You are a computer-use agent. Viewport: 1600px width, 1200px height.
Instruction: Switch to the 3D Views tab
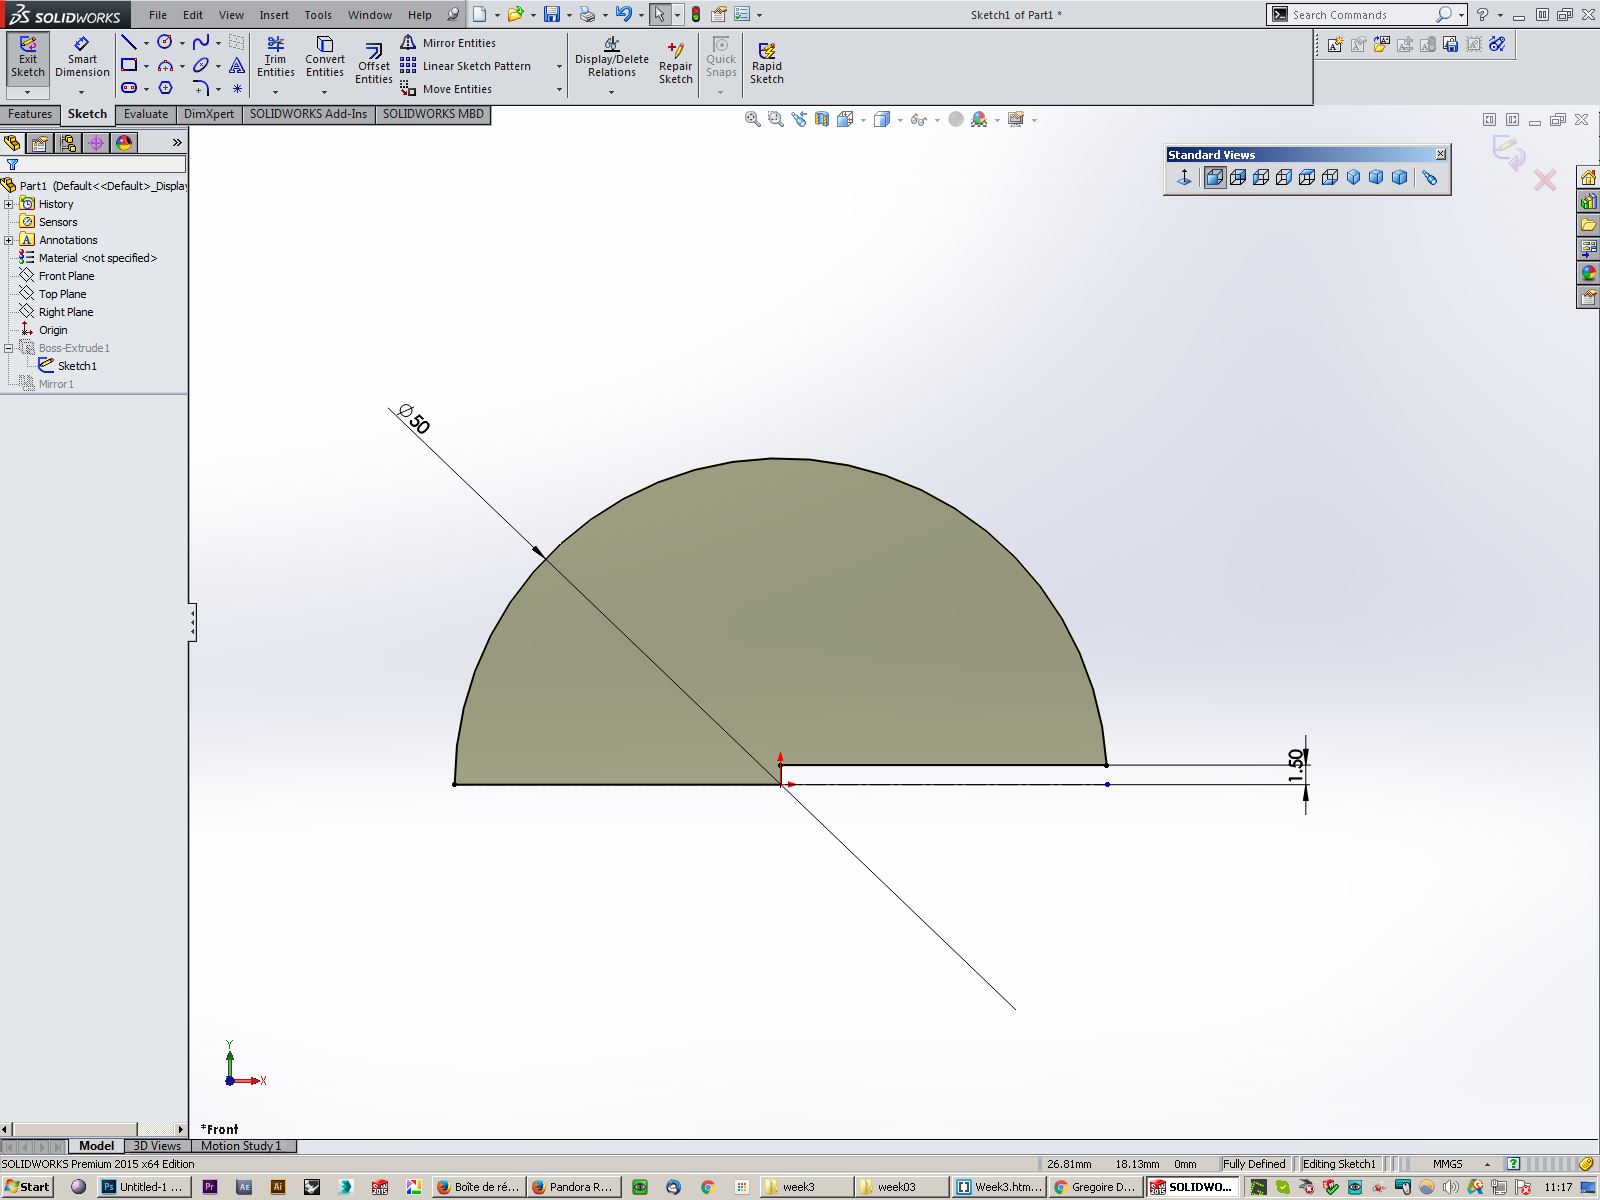coord(157,1146)
